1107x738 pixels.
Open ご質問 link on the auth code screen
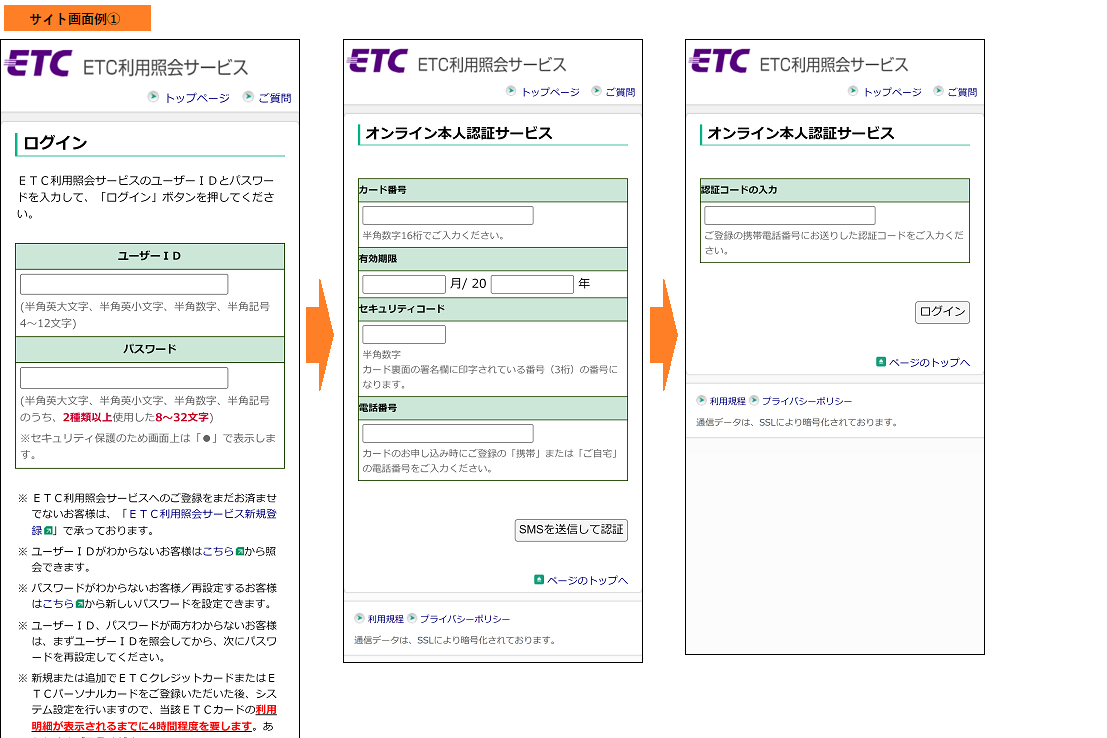(x=962, y=92)
